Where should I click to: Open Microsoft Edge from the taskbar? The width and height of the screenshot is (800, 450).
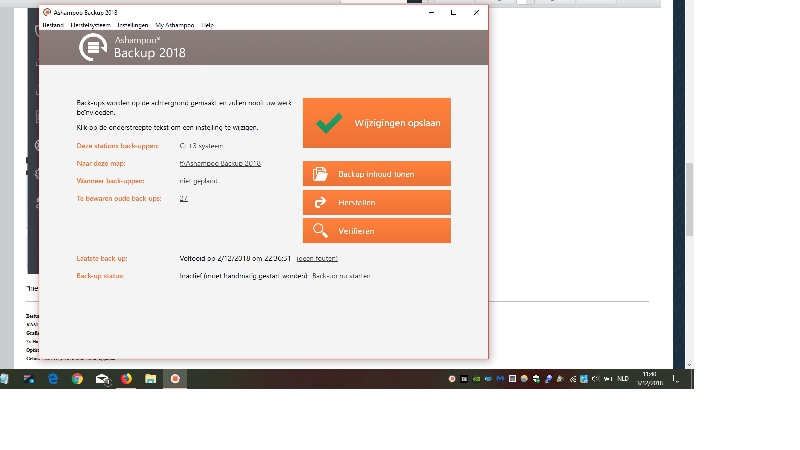[53, 379]
